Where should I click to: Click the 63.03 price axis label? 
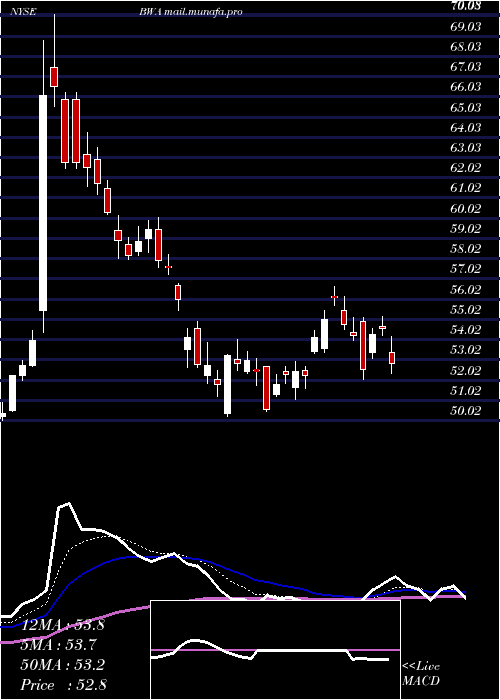click(x=466, y=148)
